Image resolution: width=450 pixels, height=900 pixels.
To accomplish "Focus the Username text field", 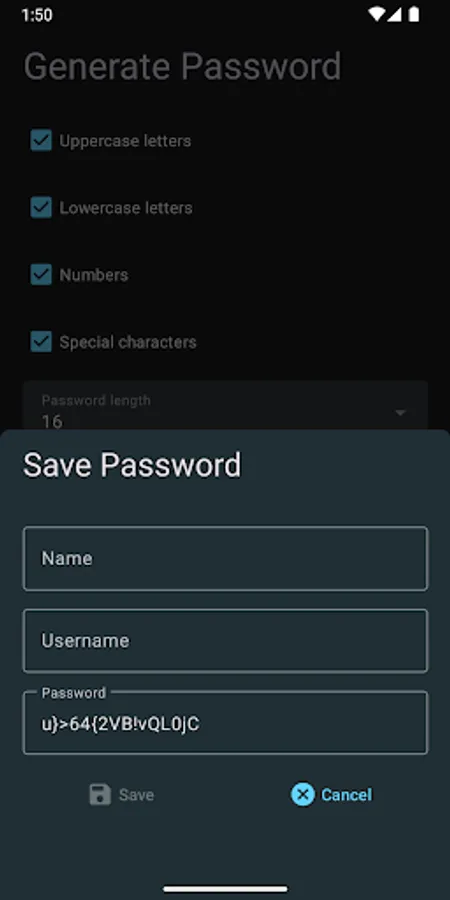I will (x=226, y=641).
